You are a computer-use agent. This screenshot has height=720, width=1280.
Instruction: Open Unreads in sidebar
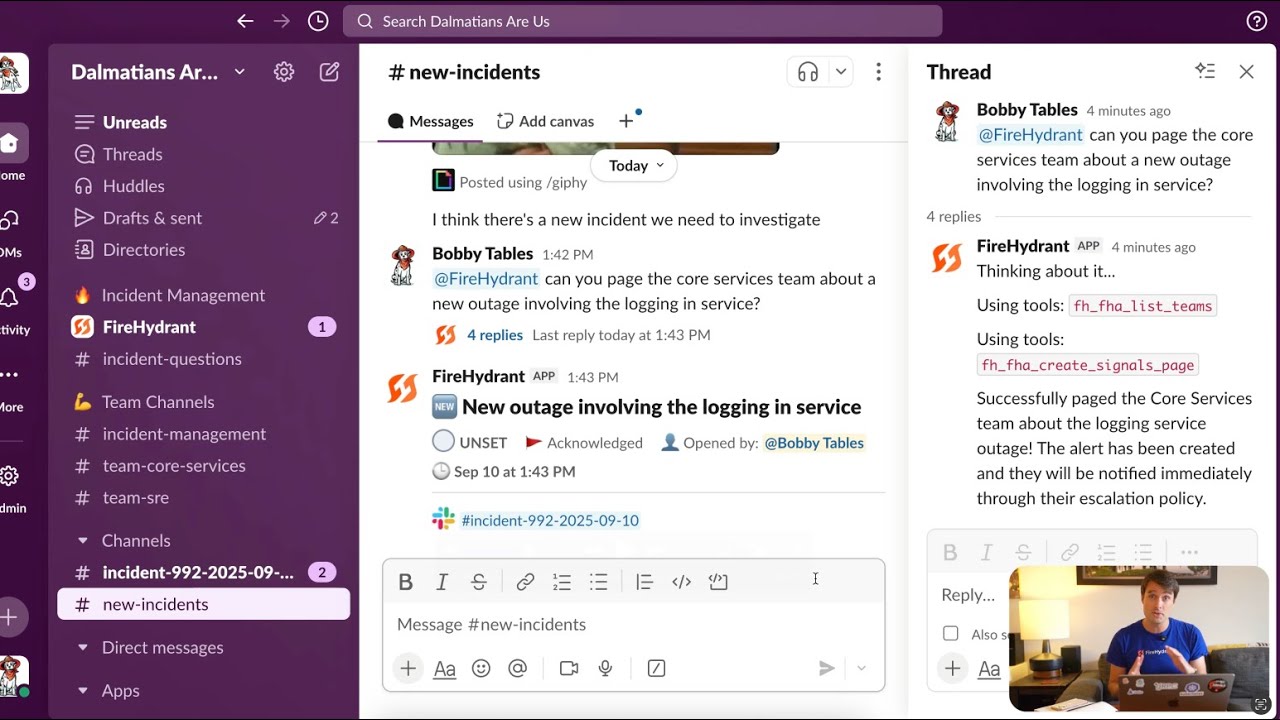click(x=204, y=122)
